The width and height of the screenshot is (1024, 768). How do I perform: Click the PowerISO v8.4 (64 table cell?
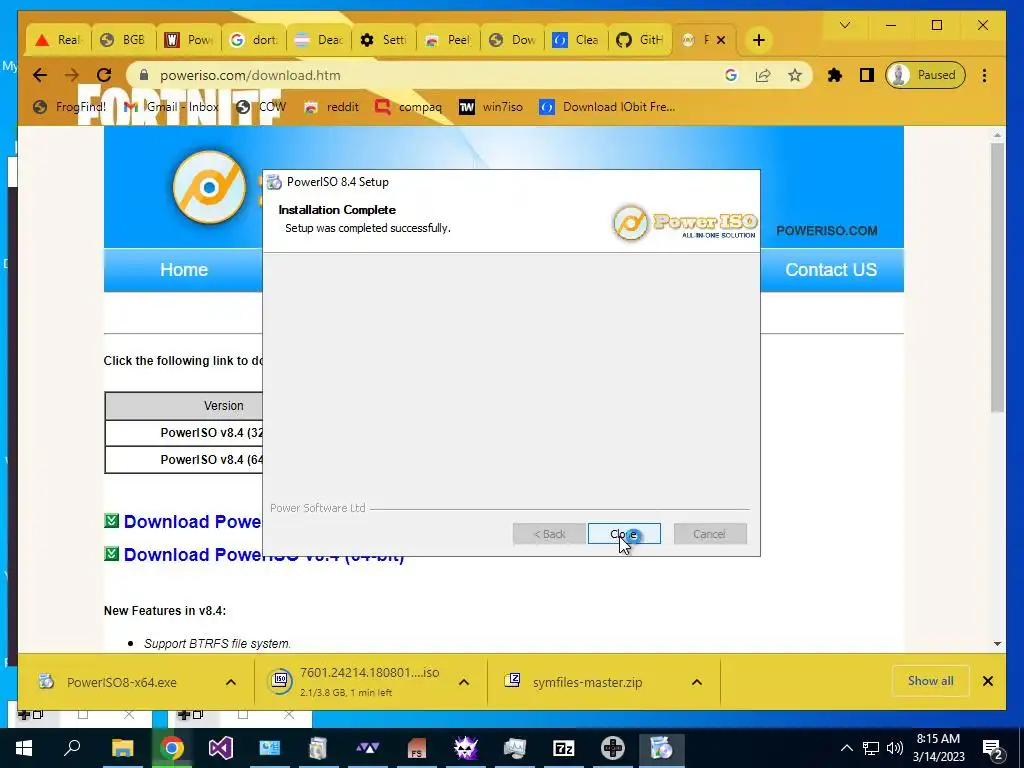pos(184,460)
